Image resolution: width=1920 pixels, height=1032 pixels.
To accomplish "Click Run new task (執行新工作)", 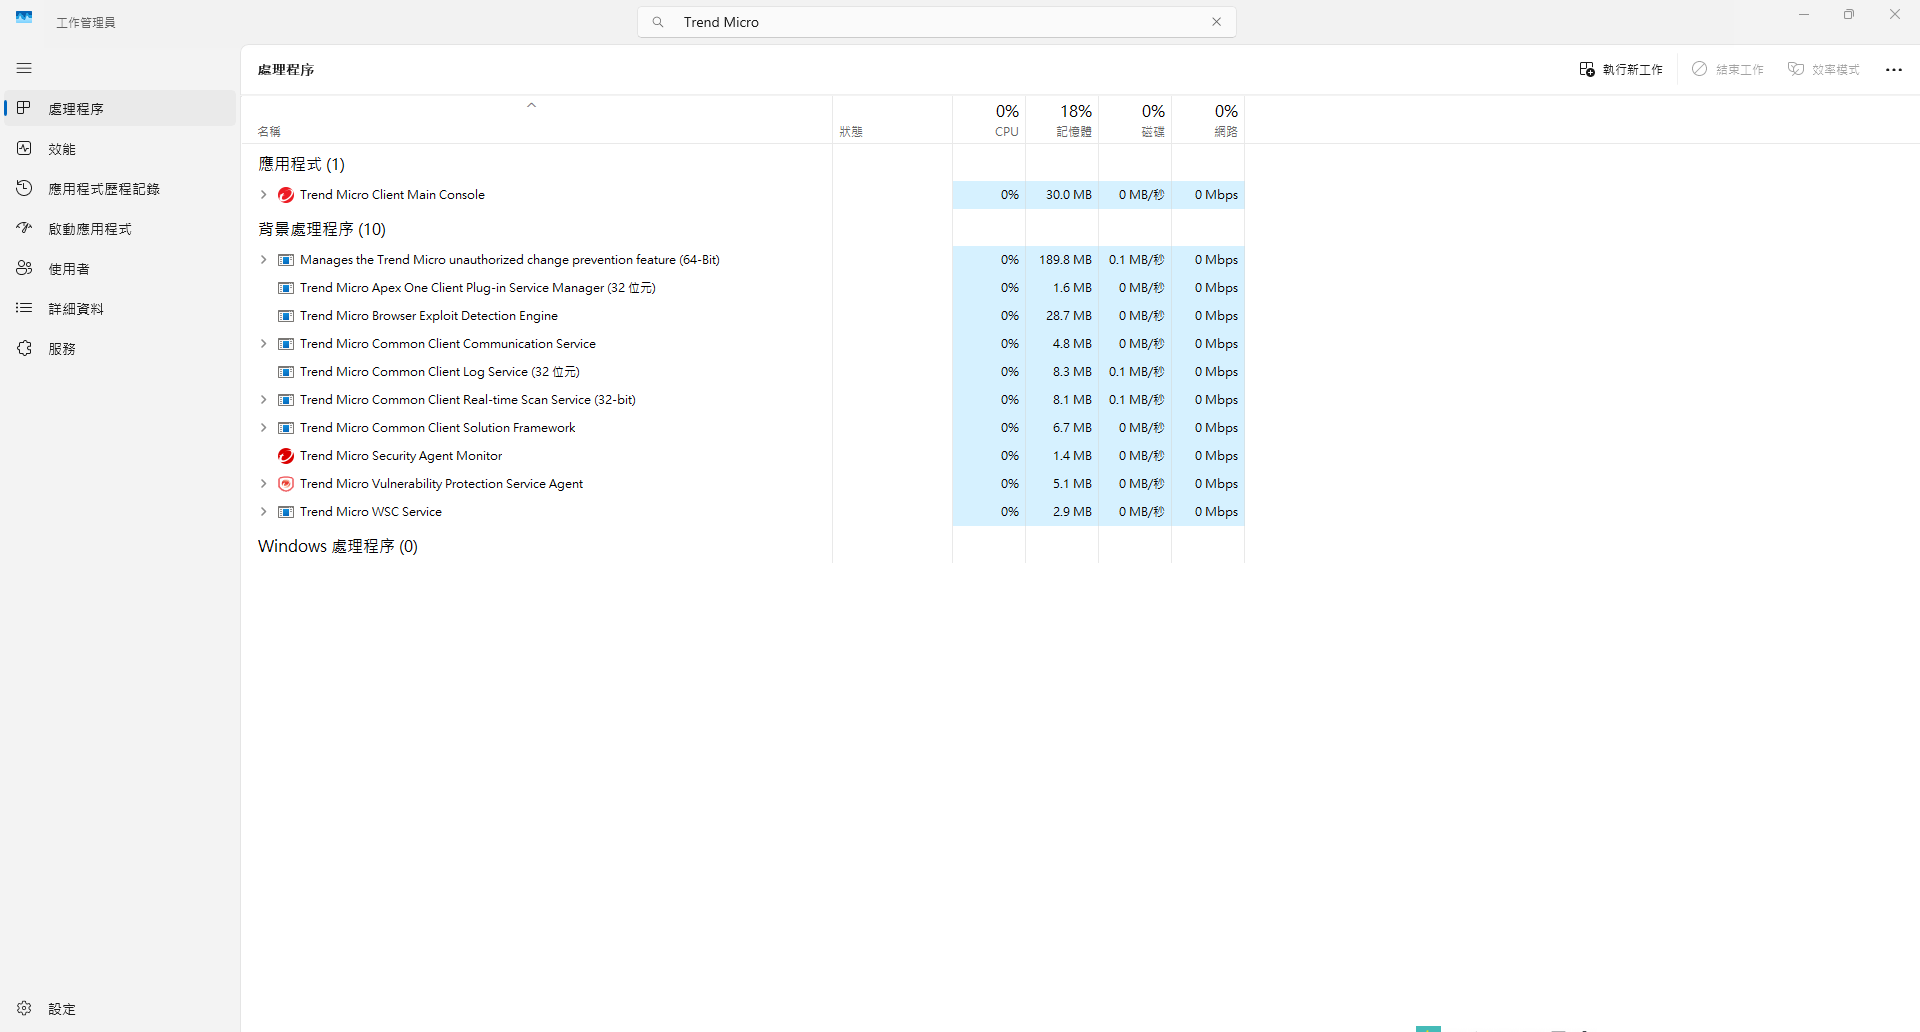I will point(1621,69).
